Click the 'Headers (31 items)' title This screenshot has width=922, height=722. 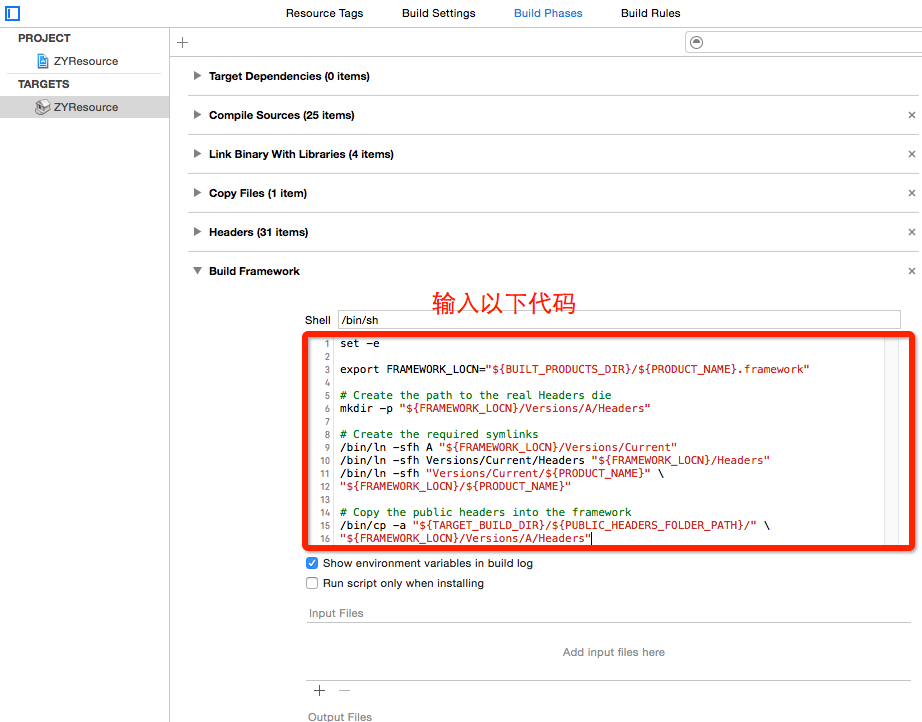pos(258,232)
